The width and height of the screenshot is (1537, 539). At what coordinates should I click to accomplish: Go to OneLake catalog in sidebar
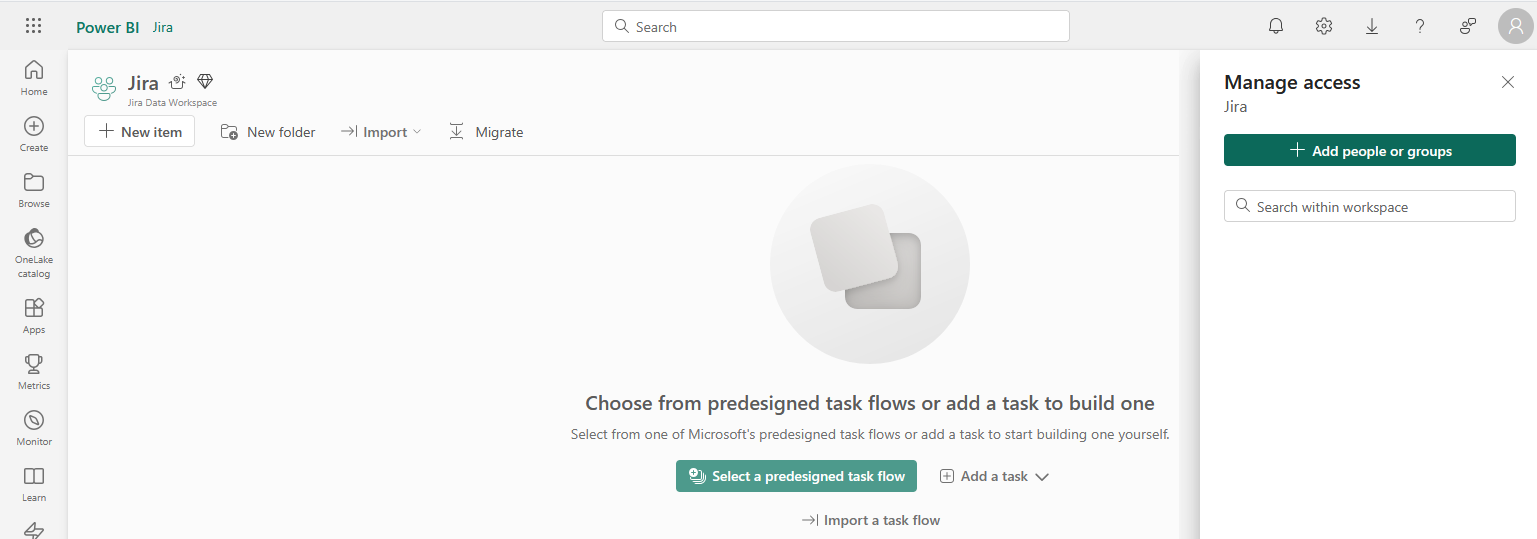[x=34, y=252]
